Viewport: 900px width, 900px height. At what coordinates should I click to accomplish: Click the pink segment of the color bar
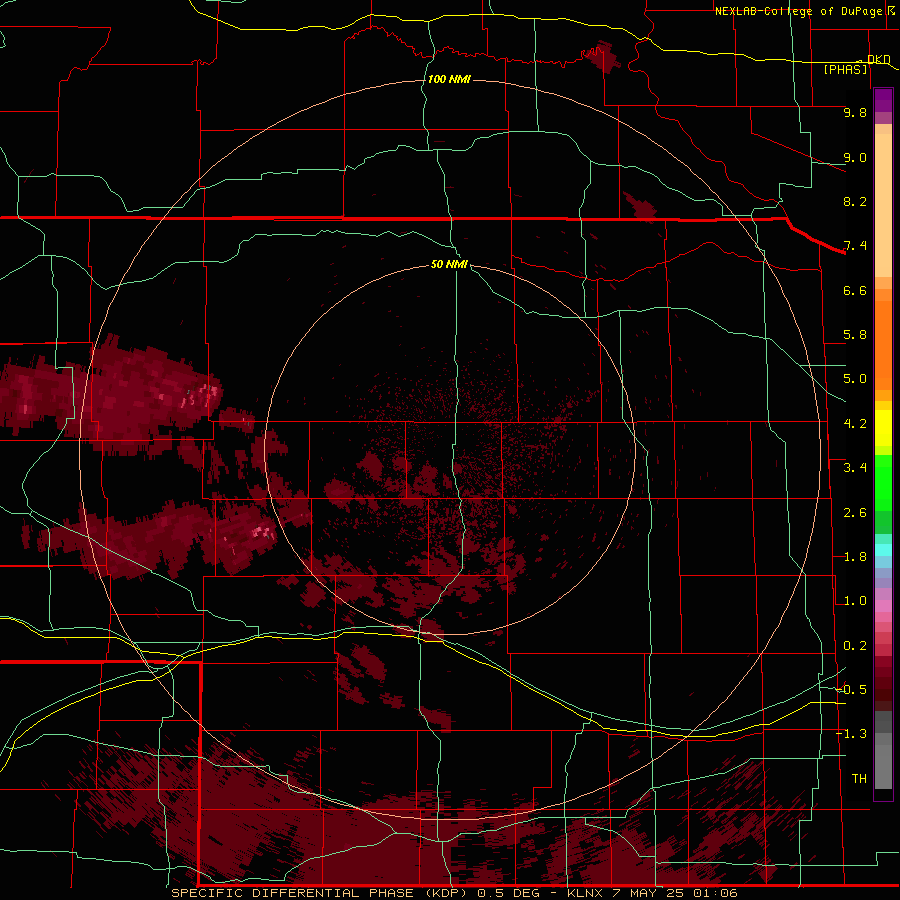coord(883,606)
